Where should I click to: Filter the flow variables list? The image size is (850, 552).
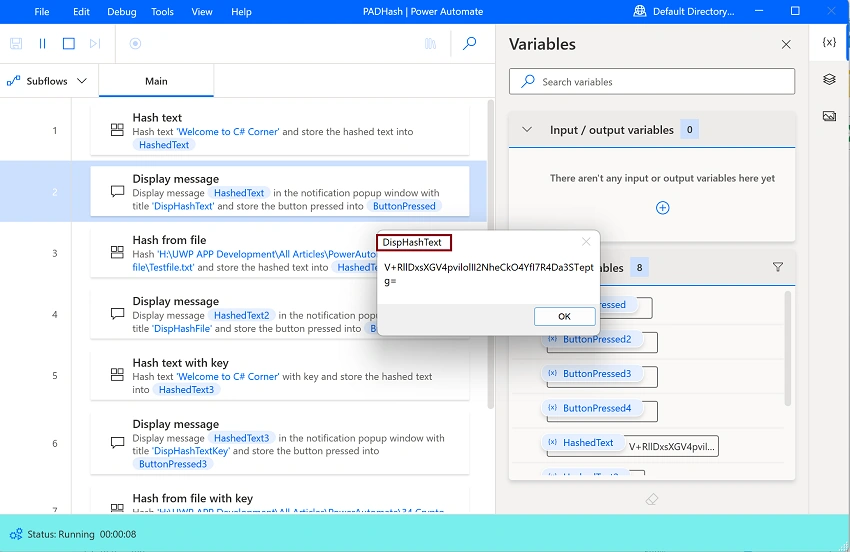coord(777,267)
